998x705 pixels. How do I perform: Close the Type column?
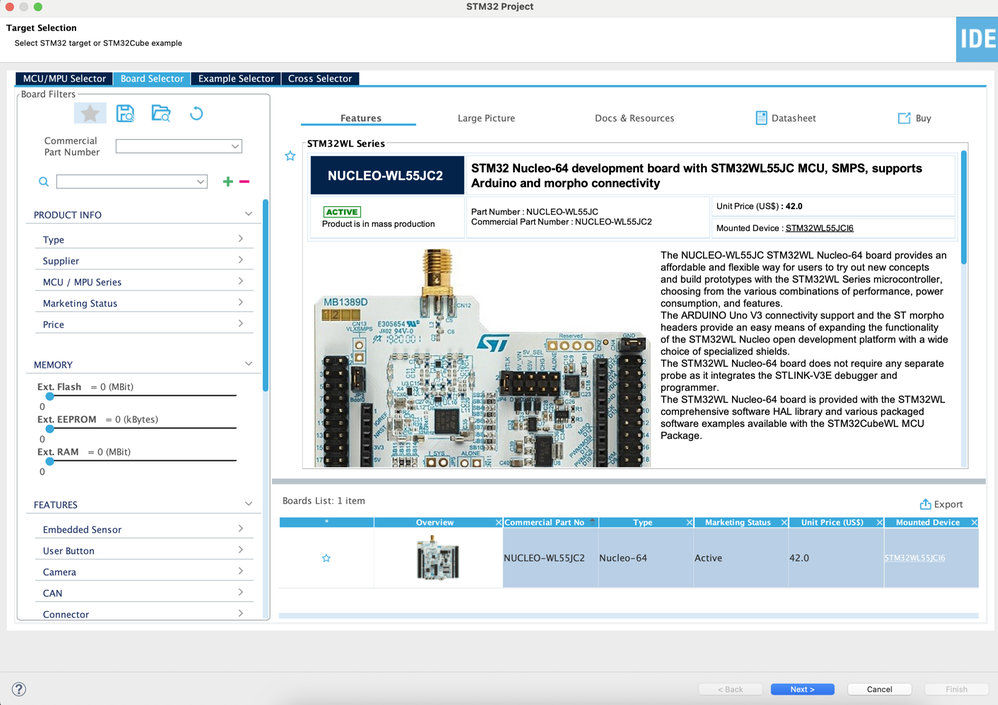[689, 522]
